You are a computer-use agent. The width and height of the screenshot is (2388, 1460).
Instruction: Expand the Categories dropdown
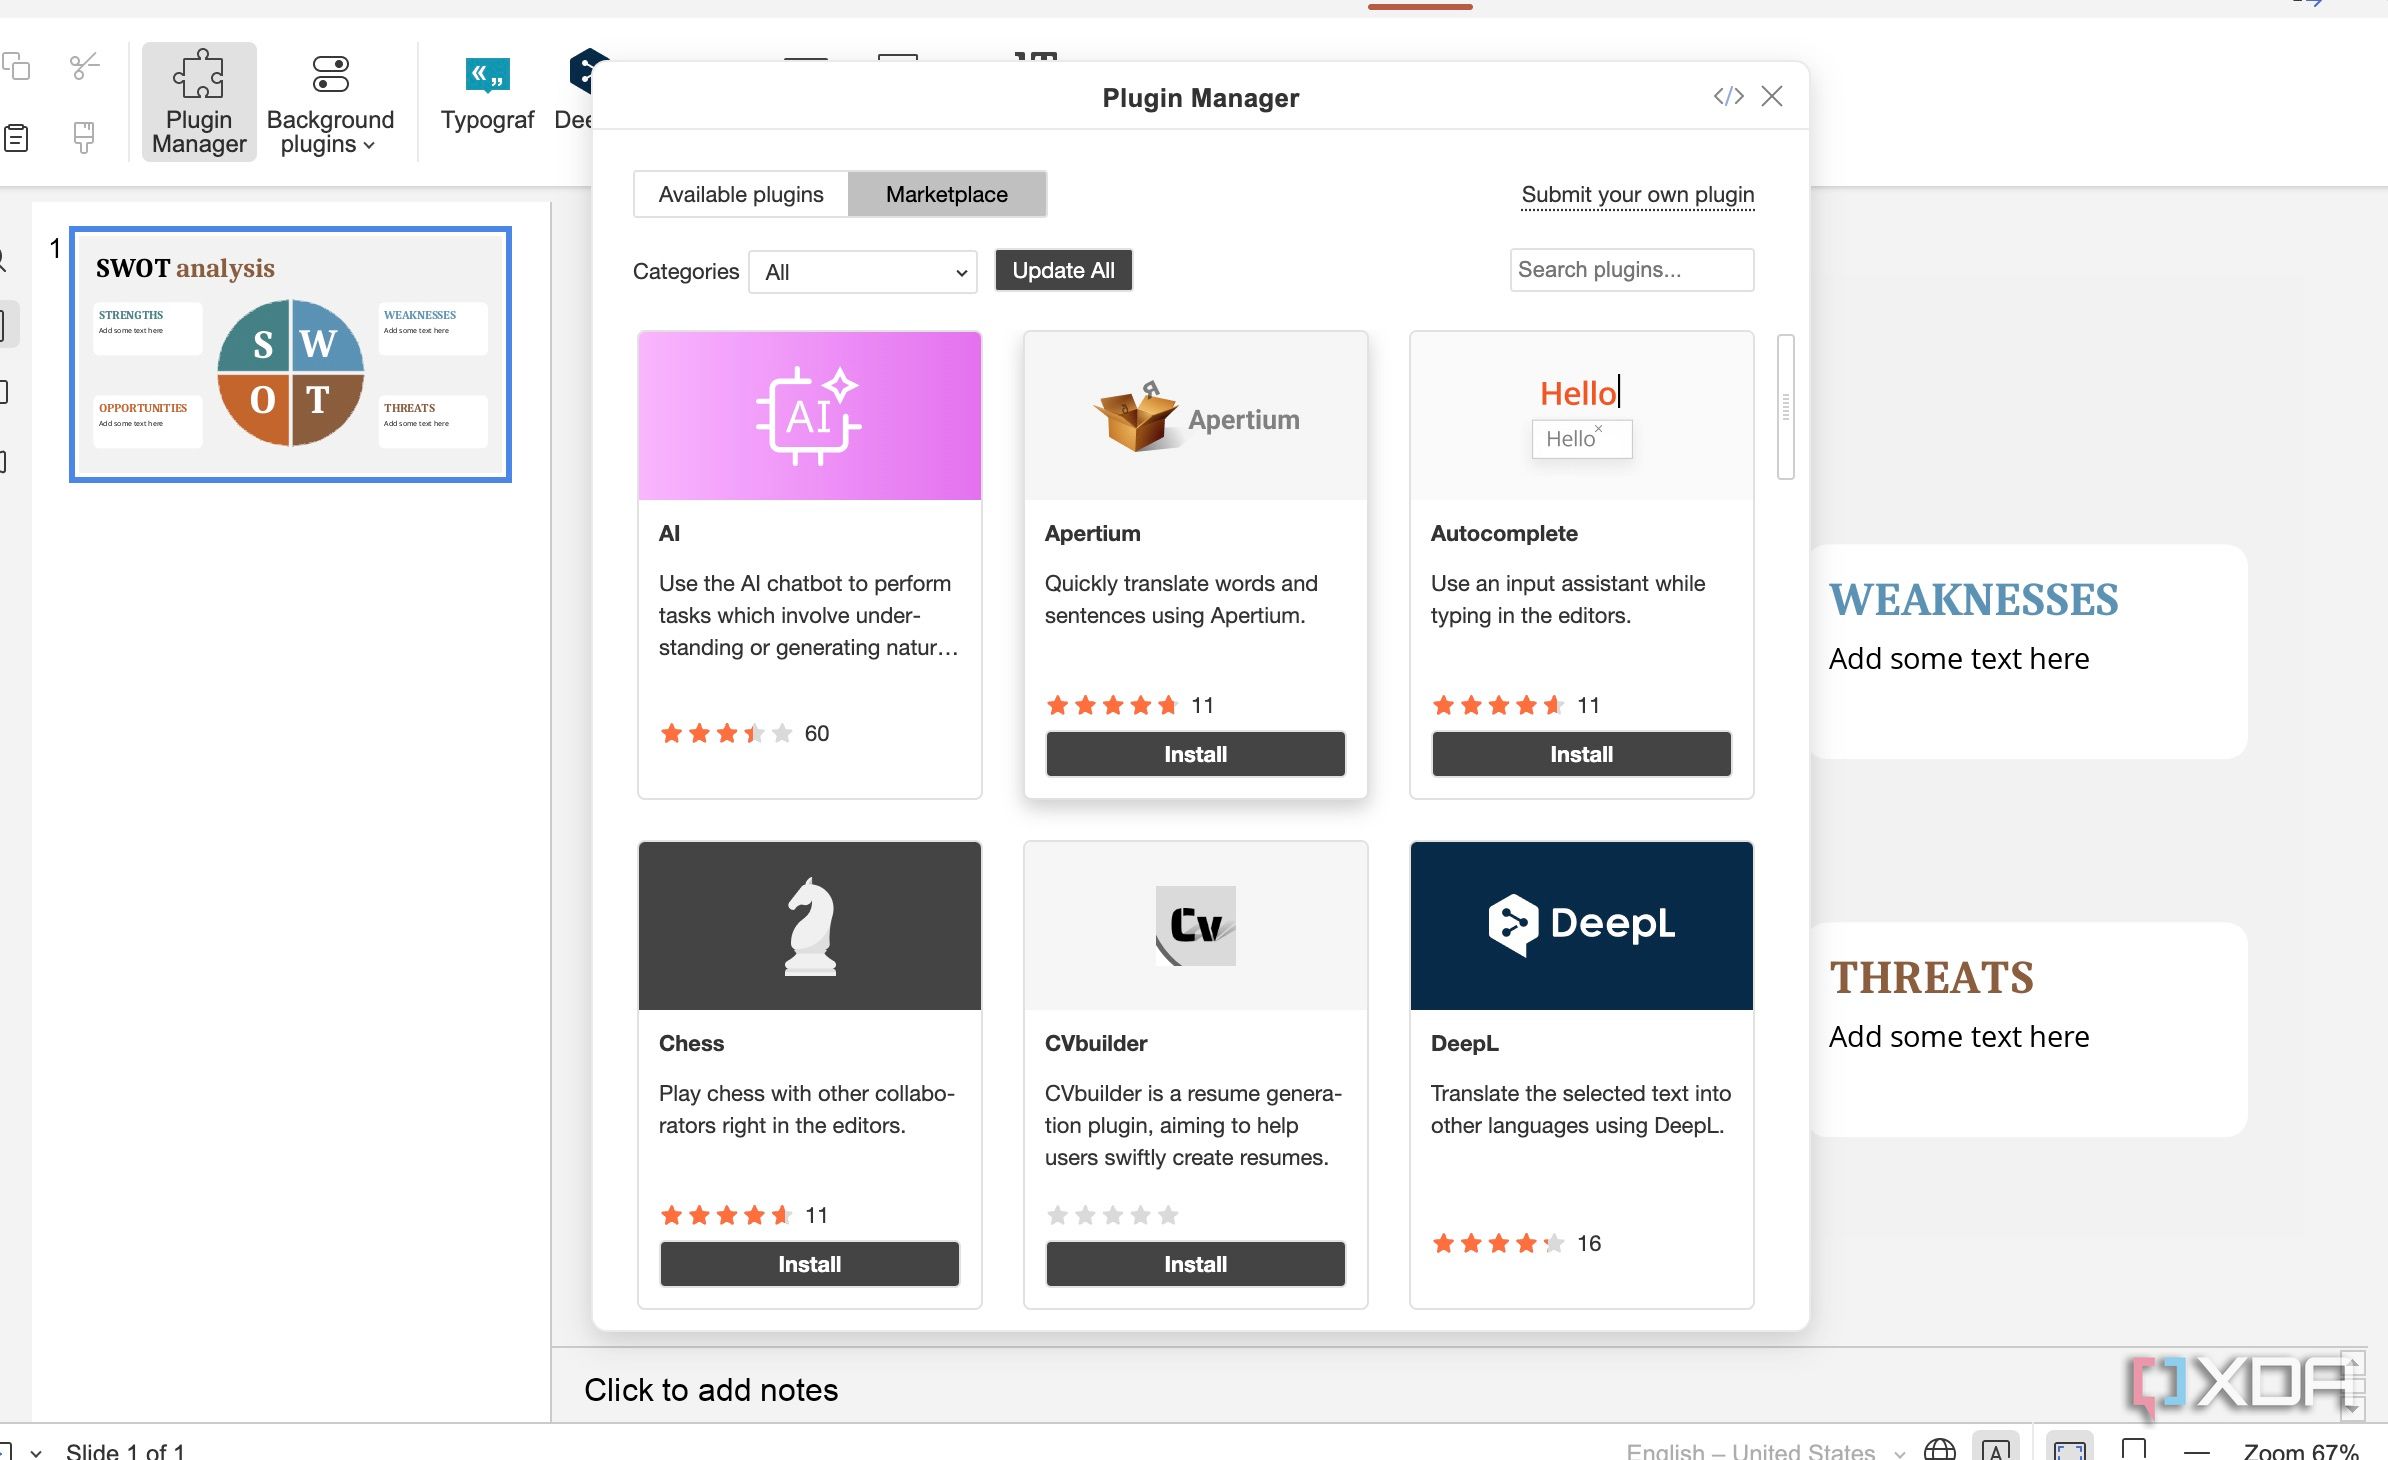(863, 272)
